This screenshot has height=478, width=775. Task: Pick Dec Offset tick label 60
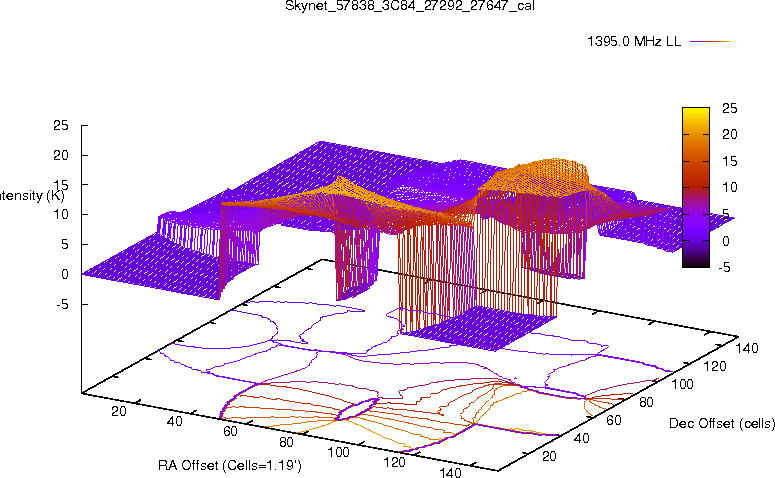[613, 420]
